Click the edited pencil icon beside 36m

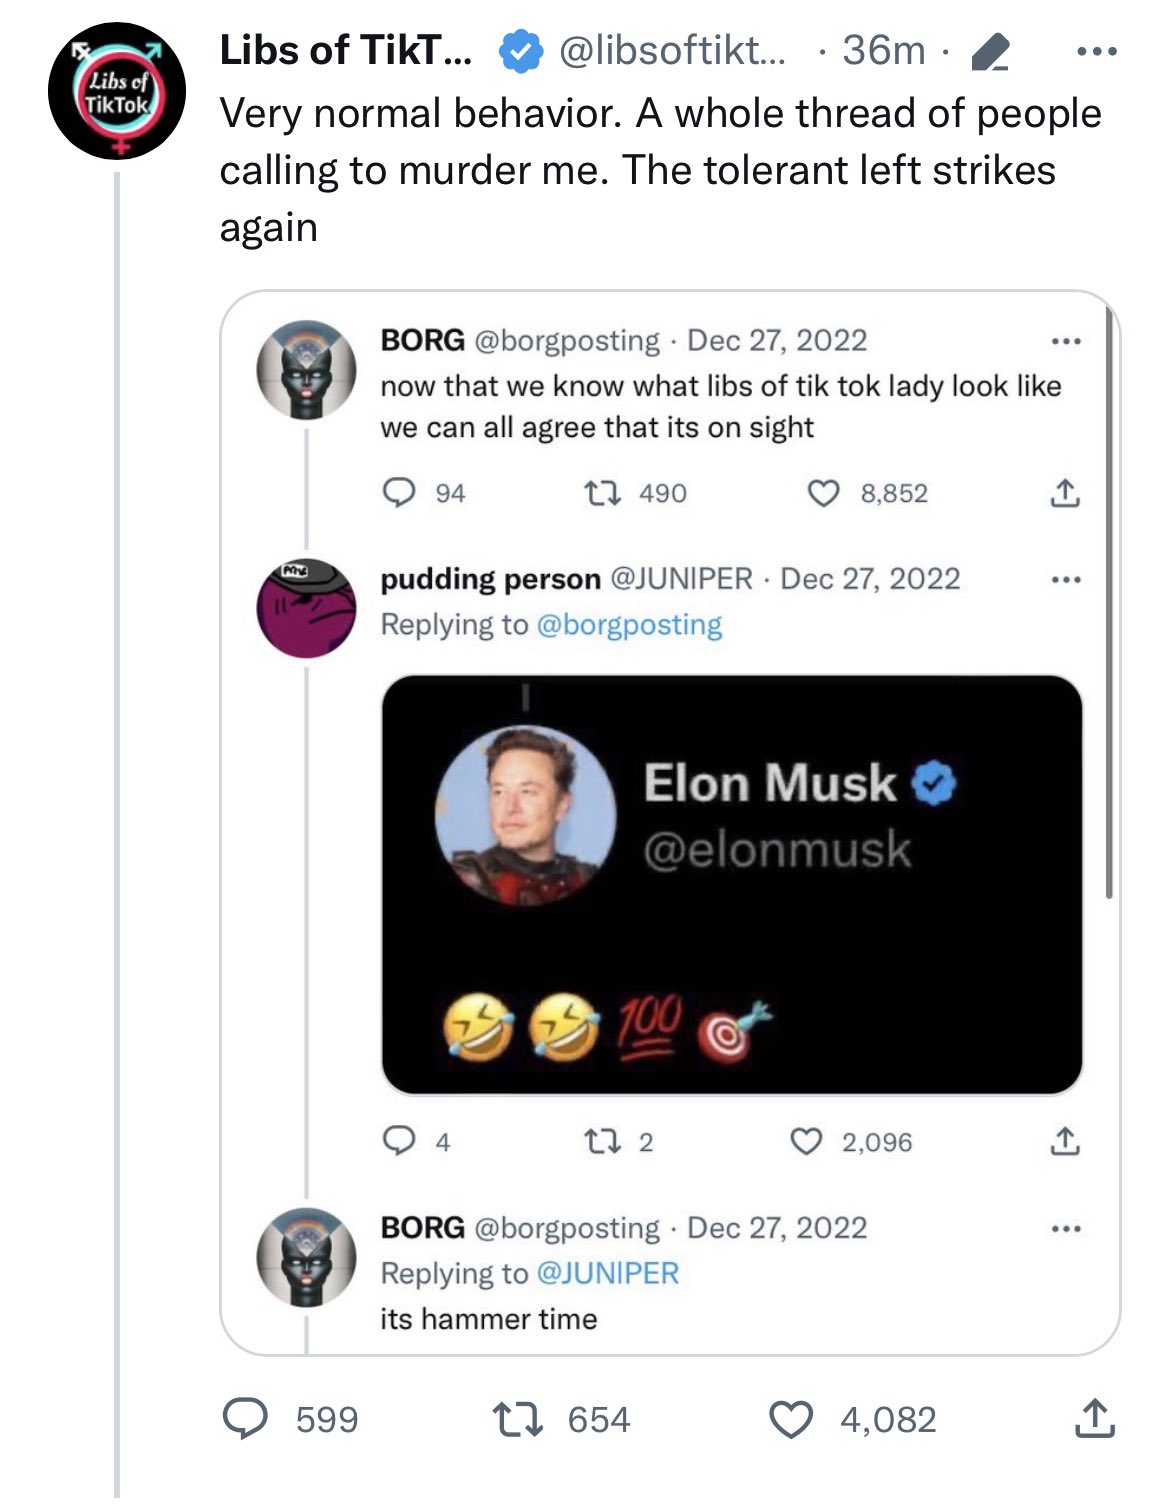tap(990, 52)
